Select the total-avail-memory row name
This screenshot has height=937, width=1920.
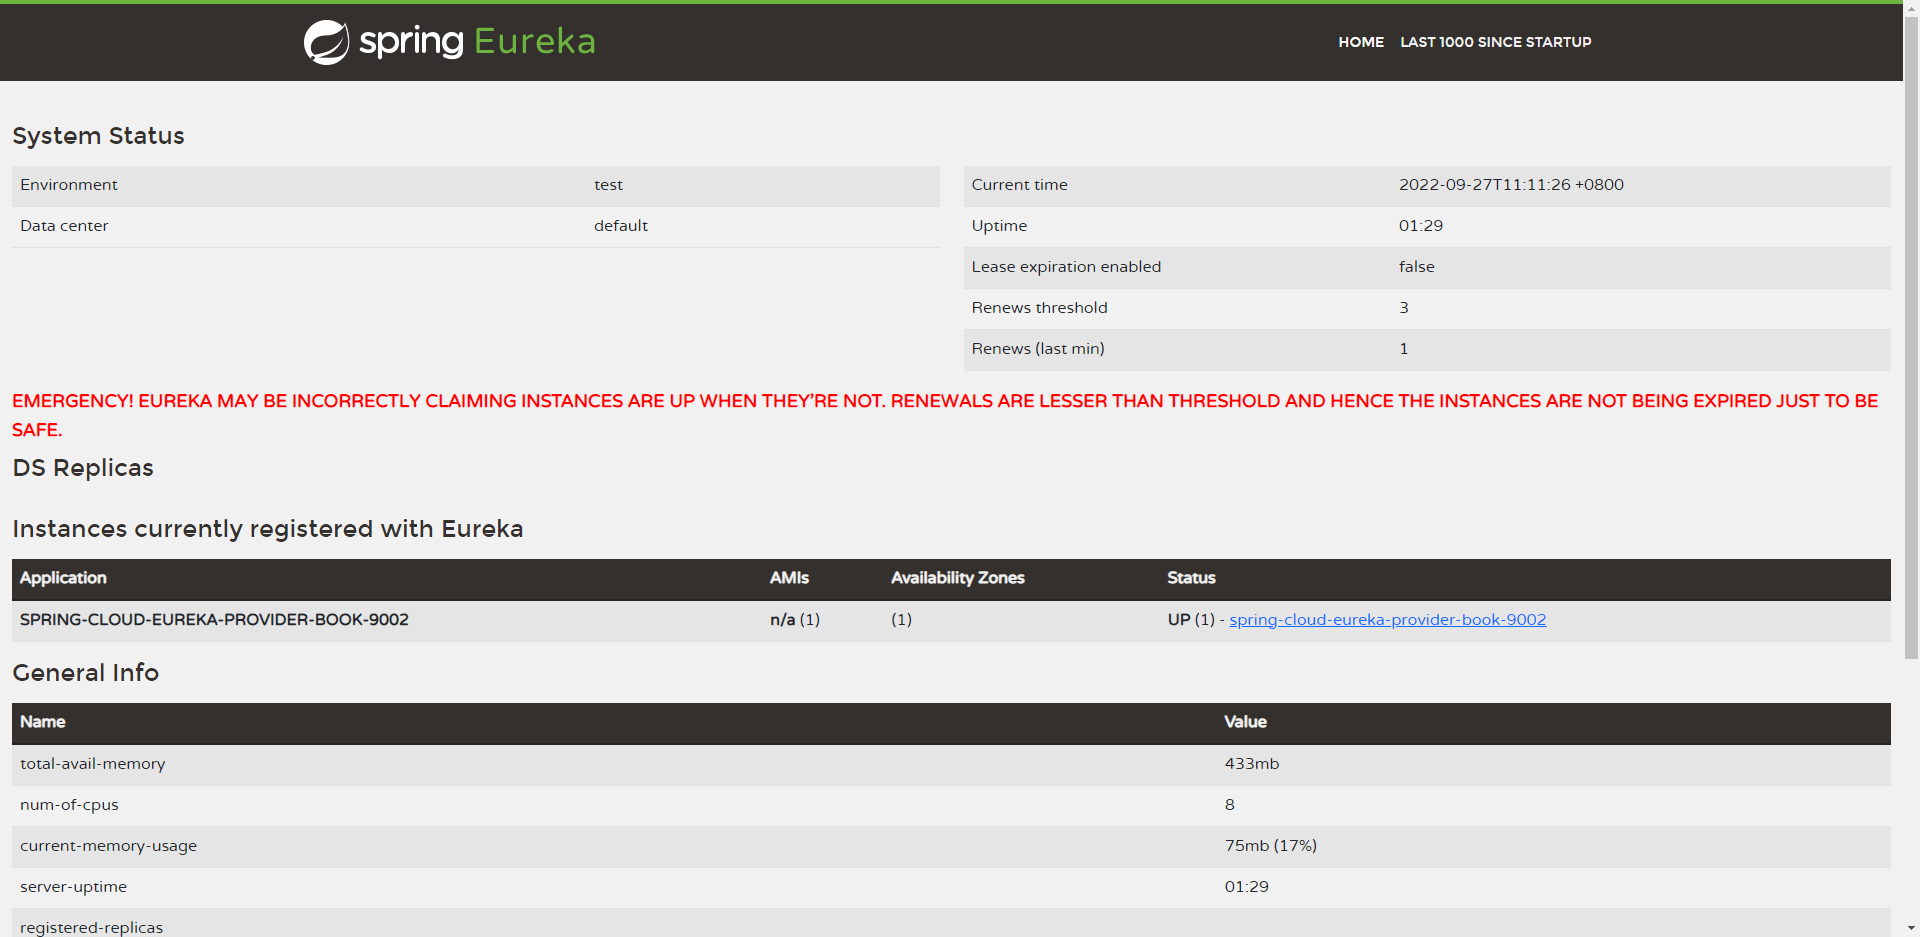tap(93, 764)
